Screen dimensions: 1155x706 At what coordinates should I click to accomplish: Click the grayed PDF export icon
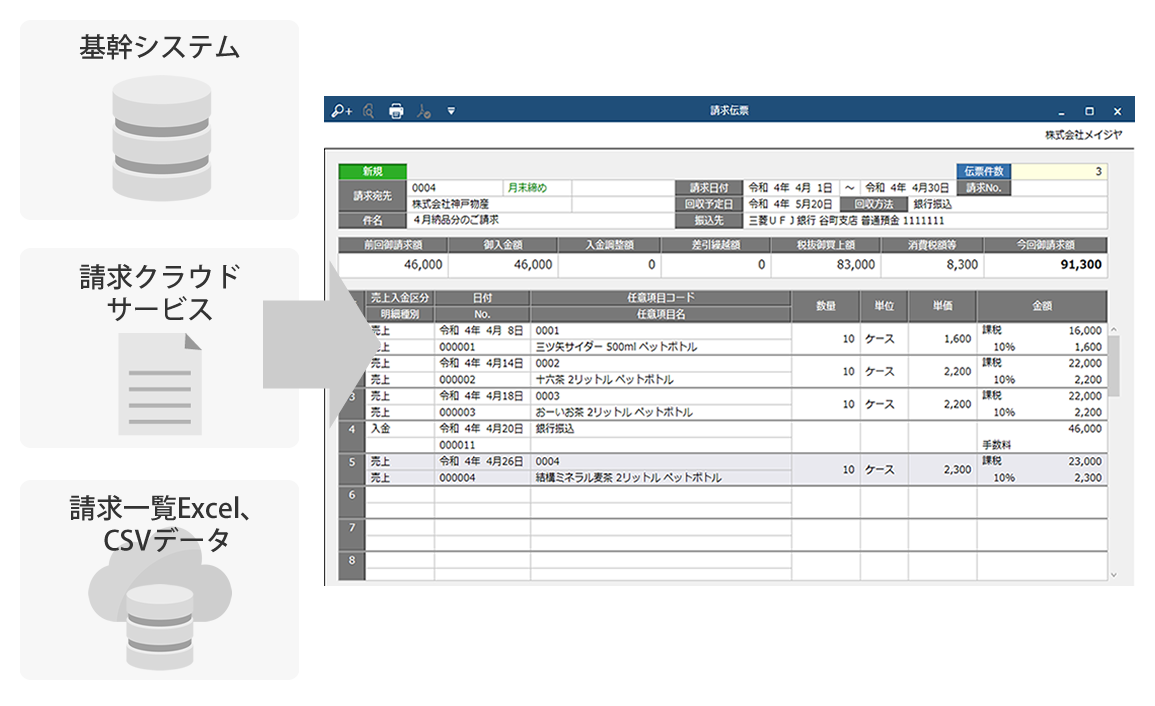pyautogui.click(x=423, y=111)
